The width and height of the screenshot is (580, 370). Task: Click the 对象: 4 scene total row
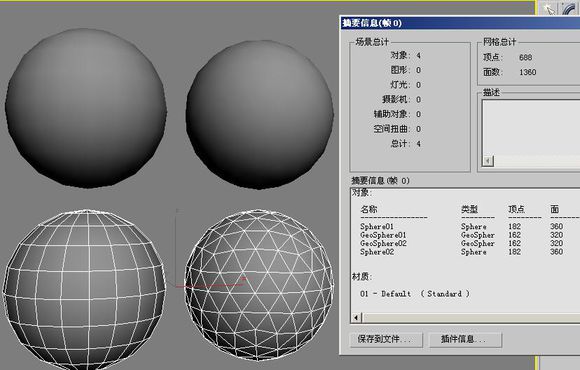tap(406, 55)
